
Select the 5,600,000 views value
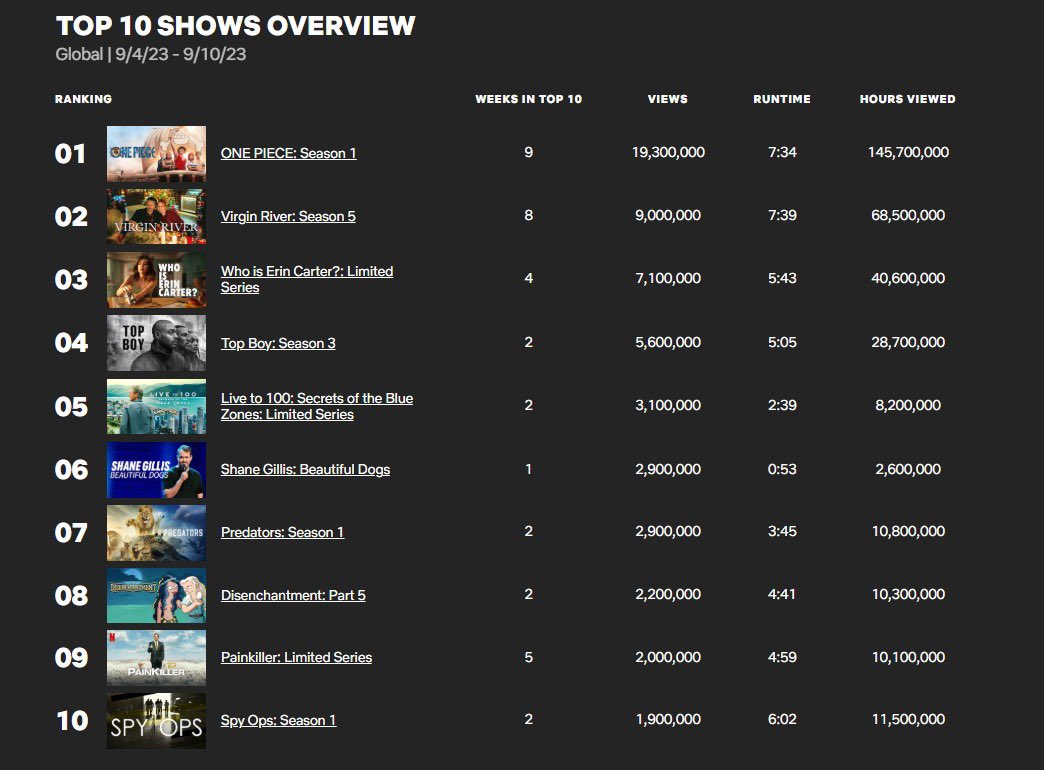668,342
